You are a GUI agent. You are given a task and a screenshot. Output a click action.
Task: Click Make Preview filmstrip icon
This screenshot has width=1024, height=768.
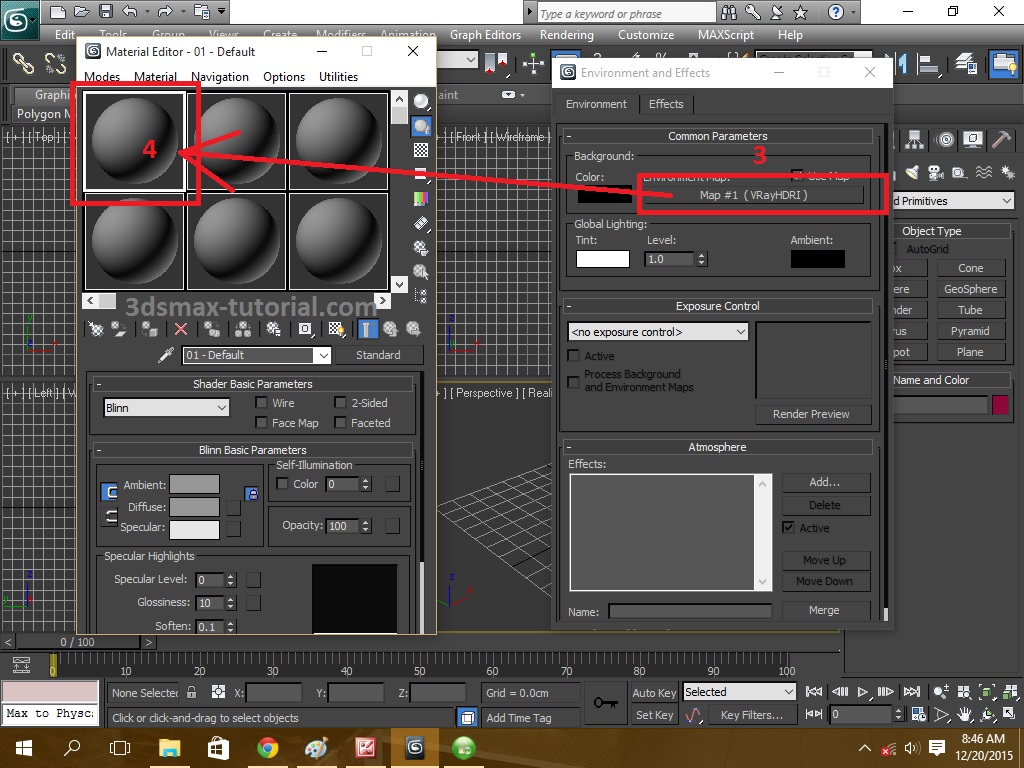click(x=421, y=224)
